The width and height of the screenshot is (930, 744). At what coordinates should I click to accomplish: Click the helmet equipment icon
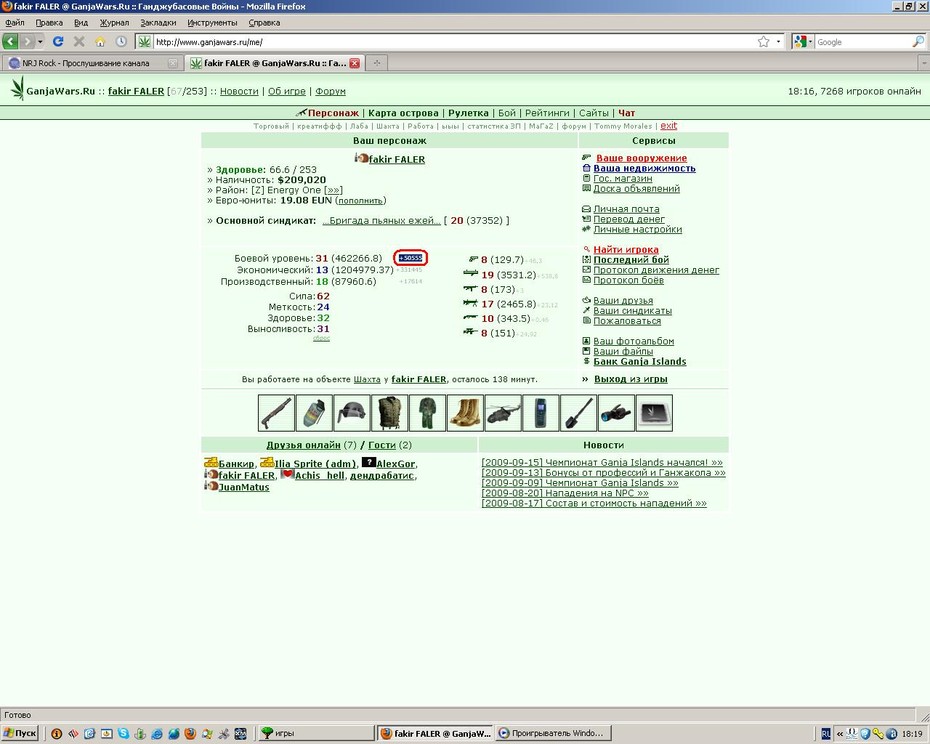tap(352, 413)
